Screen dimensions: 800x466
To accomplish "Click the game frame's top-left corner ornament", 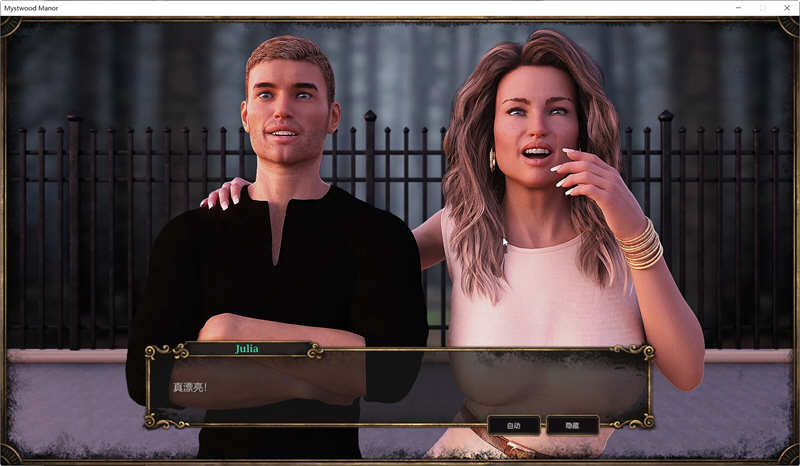I will tap(11, 26).
